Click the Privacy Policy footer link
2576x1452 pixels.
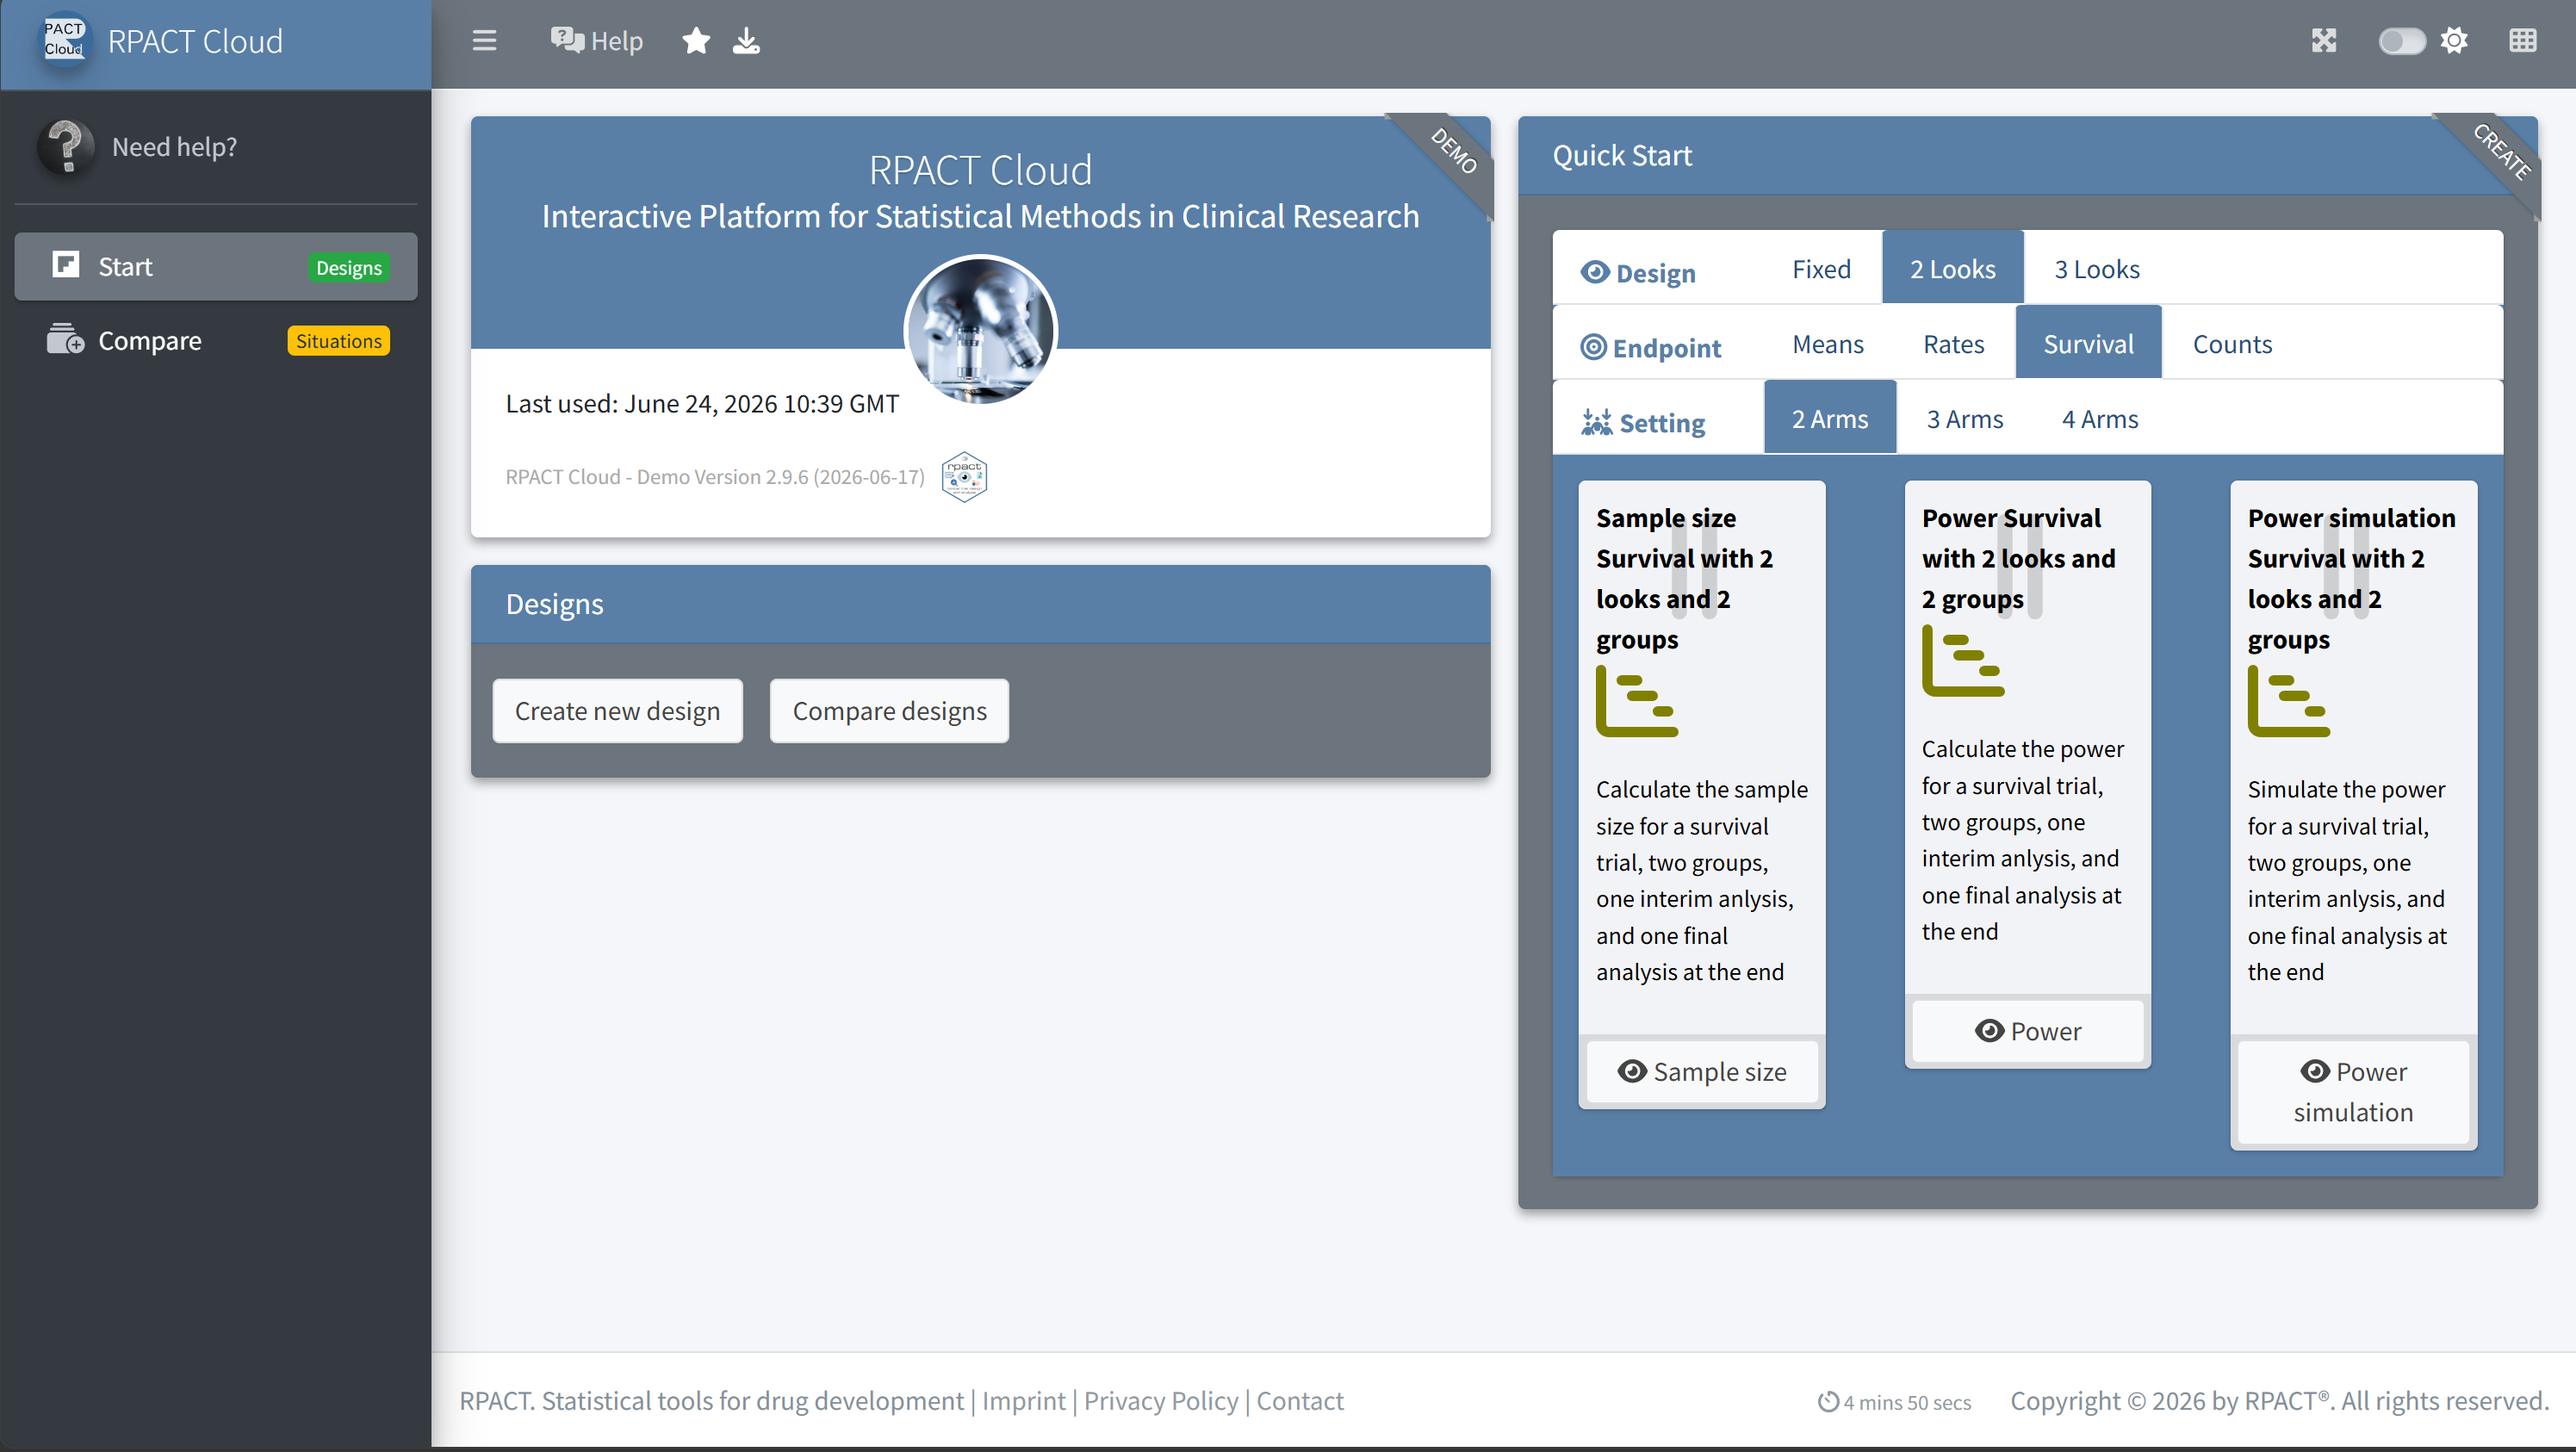1161,1401
